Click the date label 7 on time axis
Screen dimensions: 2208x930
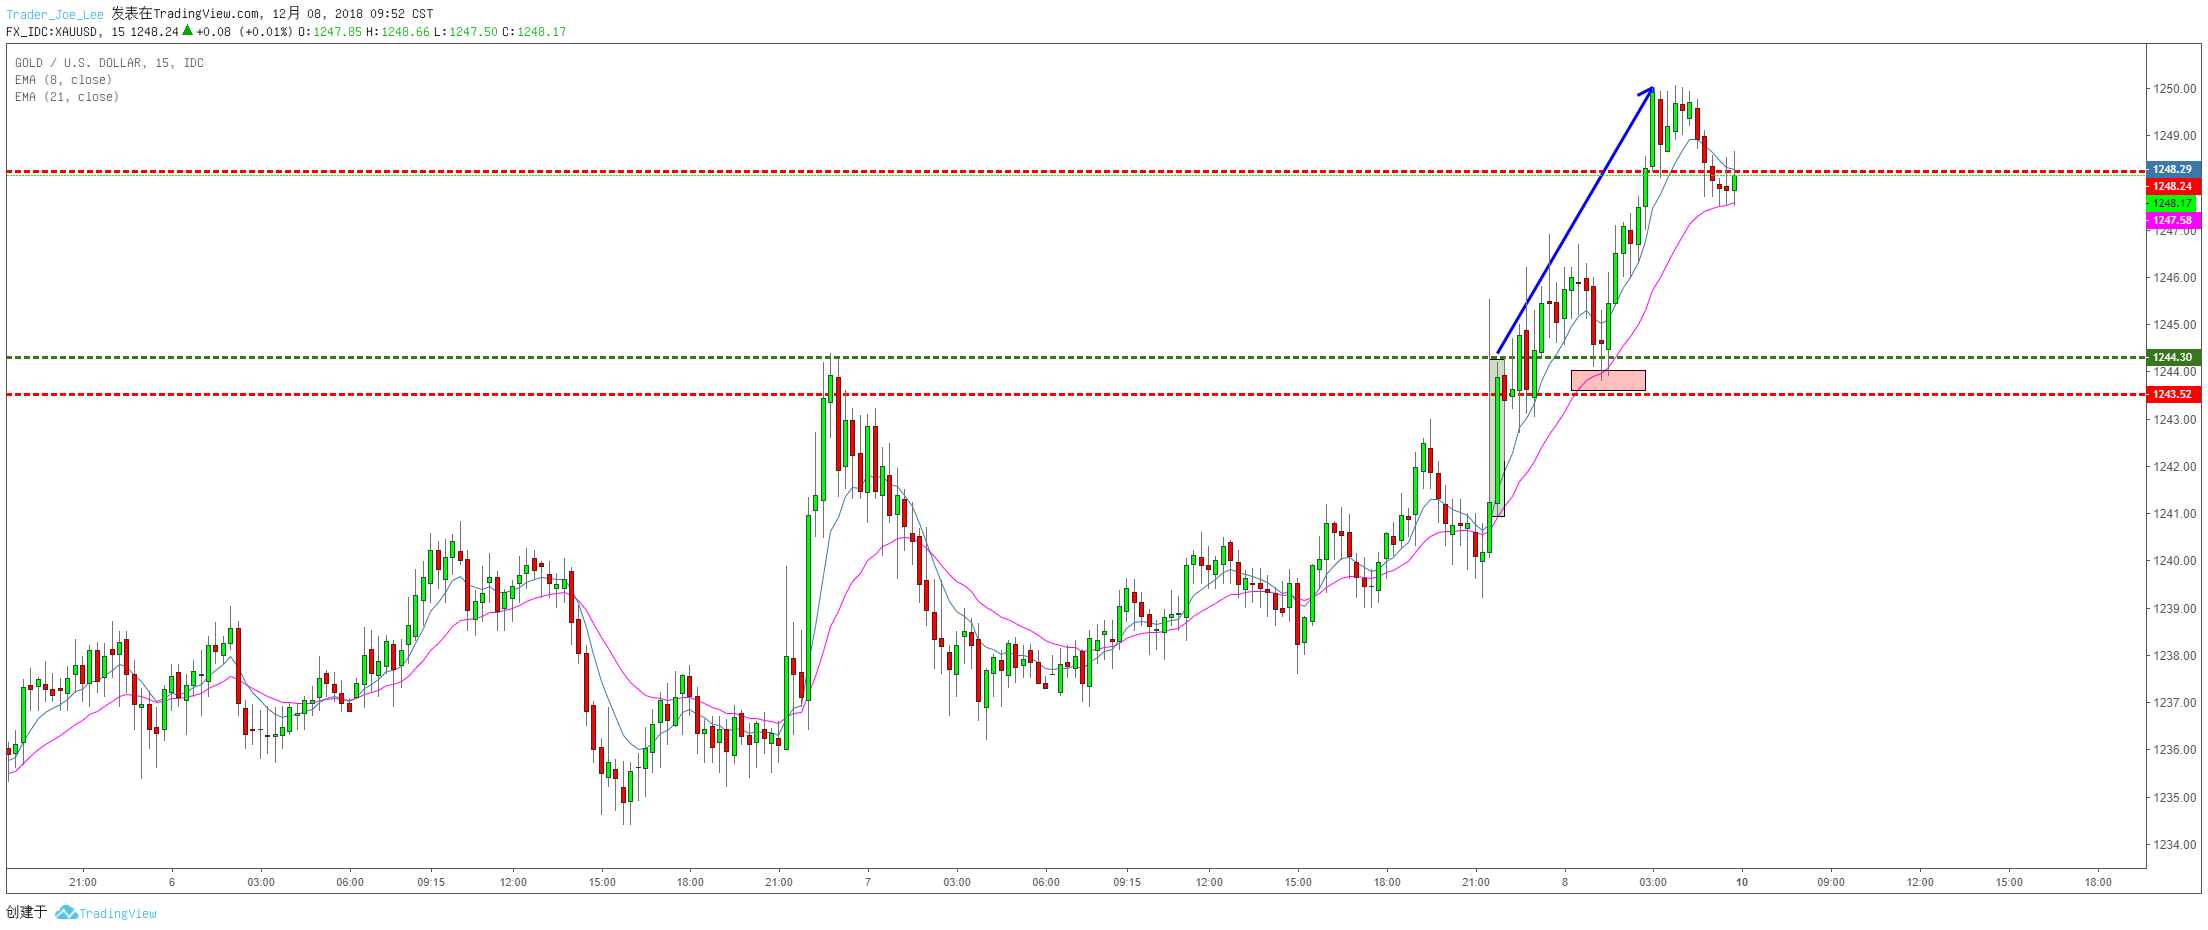pyautogui.click(x=868, y=882)
